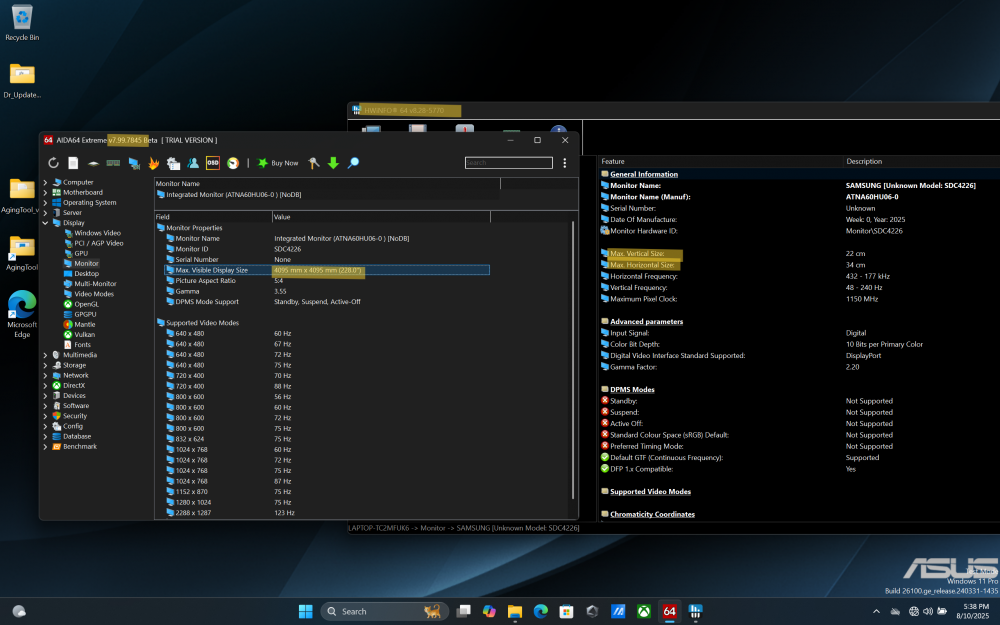Select the Max. Visible Display Size row
1000x625 pixels.
pyautogui.click(x=327, y=270)
